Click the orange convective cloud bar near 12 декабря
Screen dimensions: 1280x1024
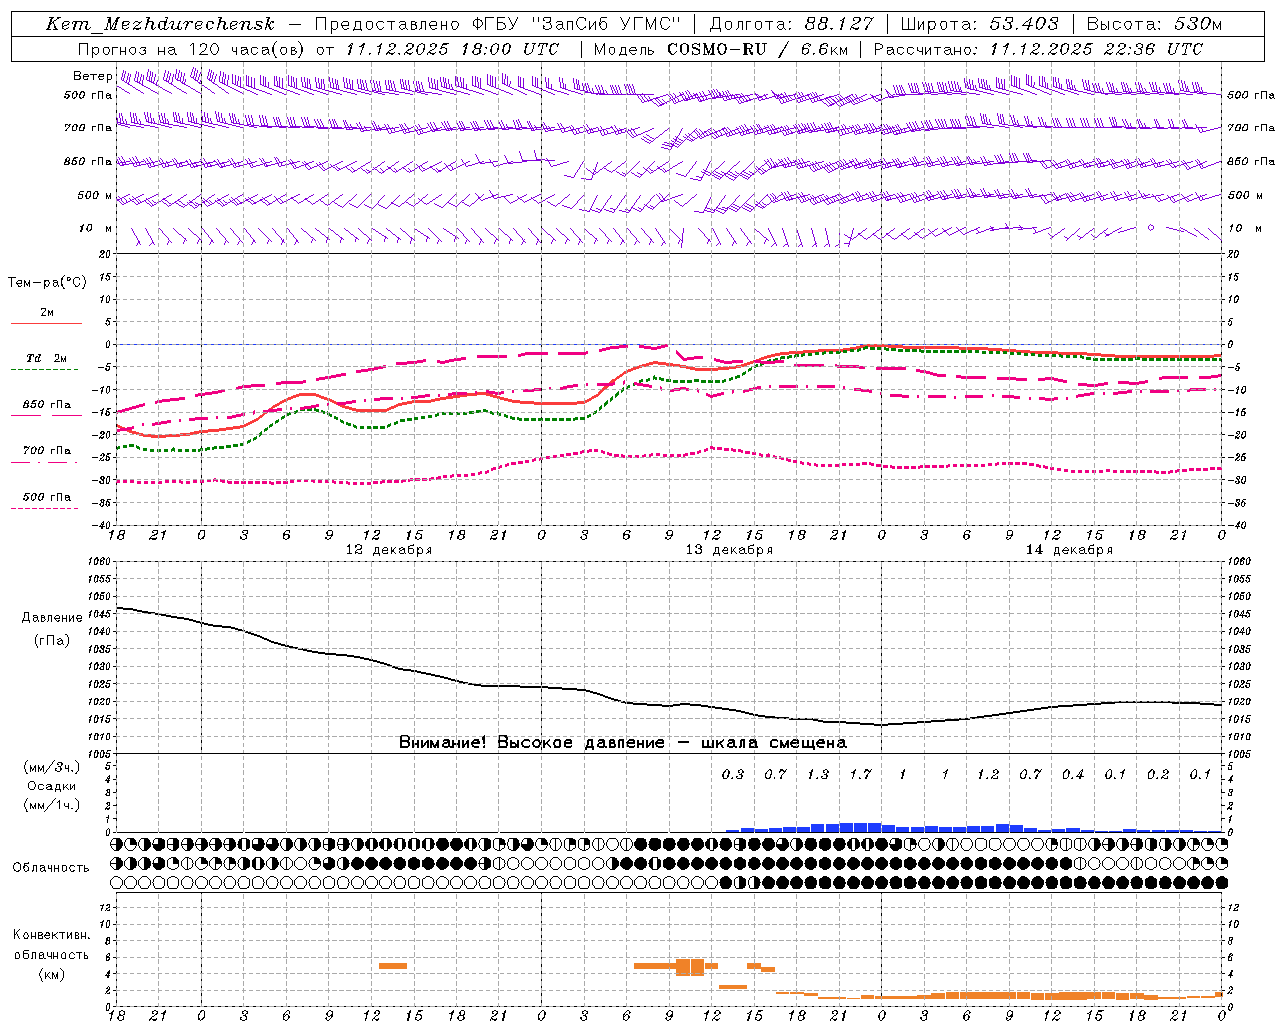pyautogui.click(x=393, y=965)
